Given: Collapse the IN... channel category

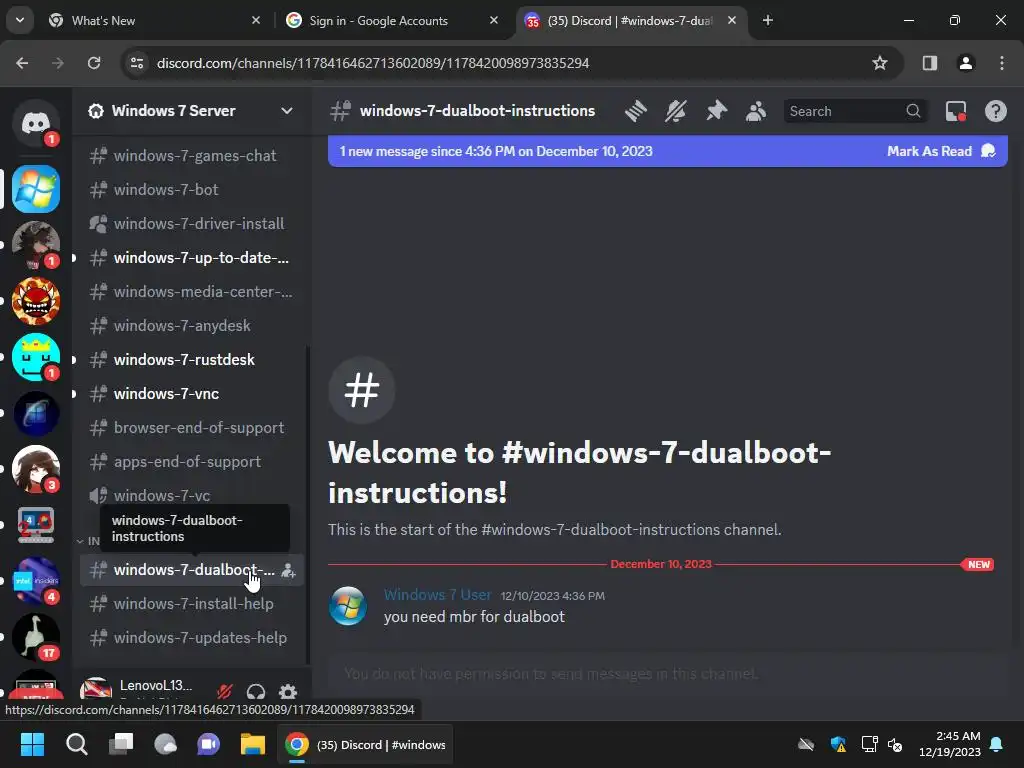Looking at the screenshot, I should (88, 541).
